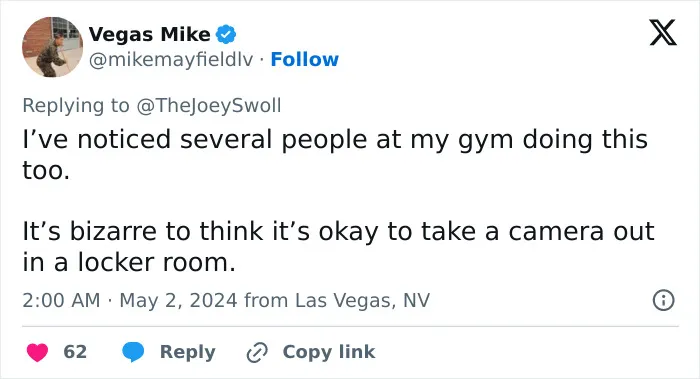Open the 2:00 AM time text

61,300
